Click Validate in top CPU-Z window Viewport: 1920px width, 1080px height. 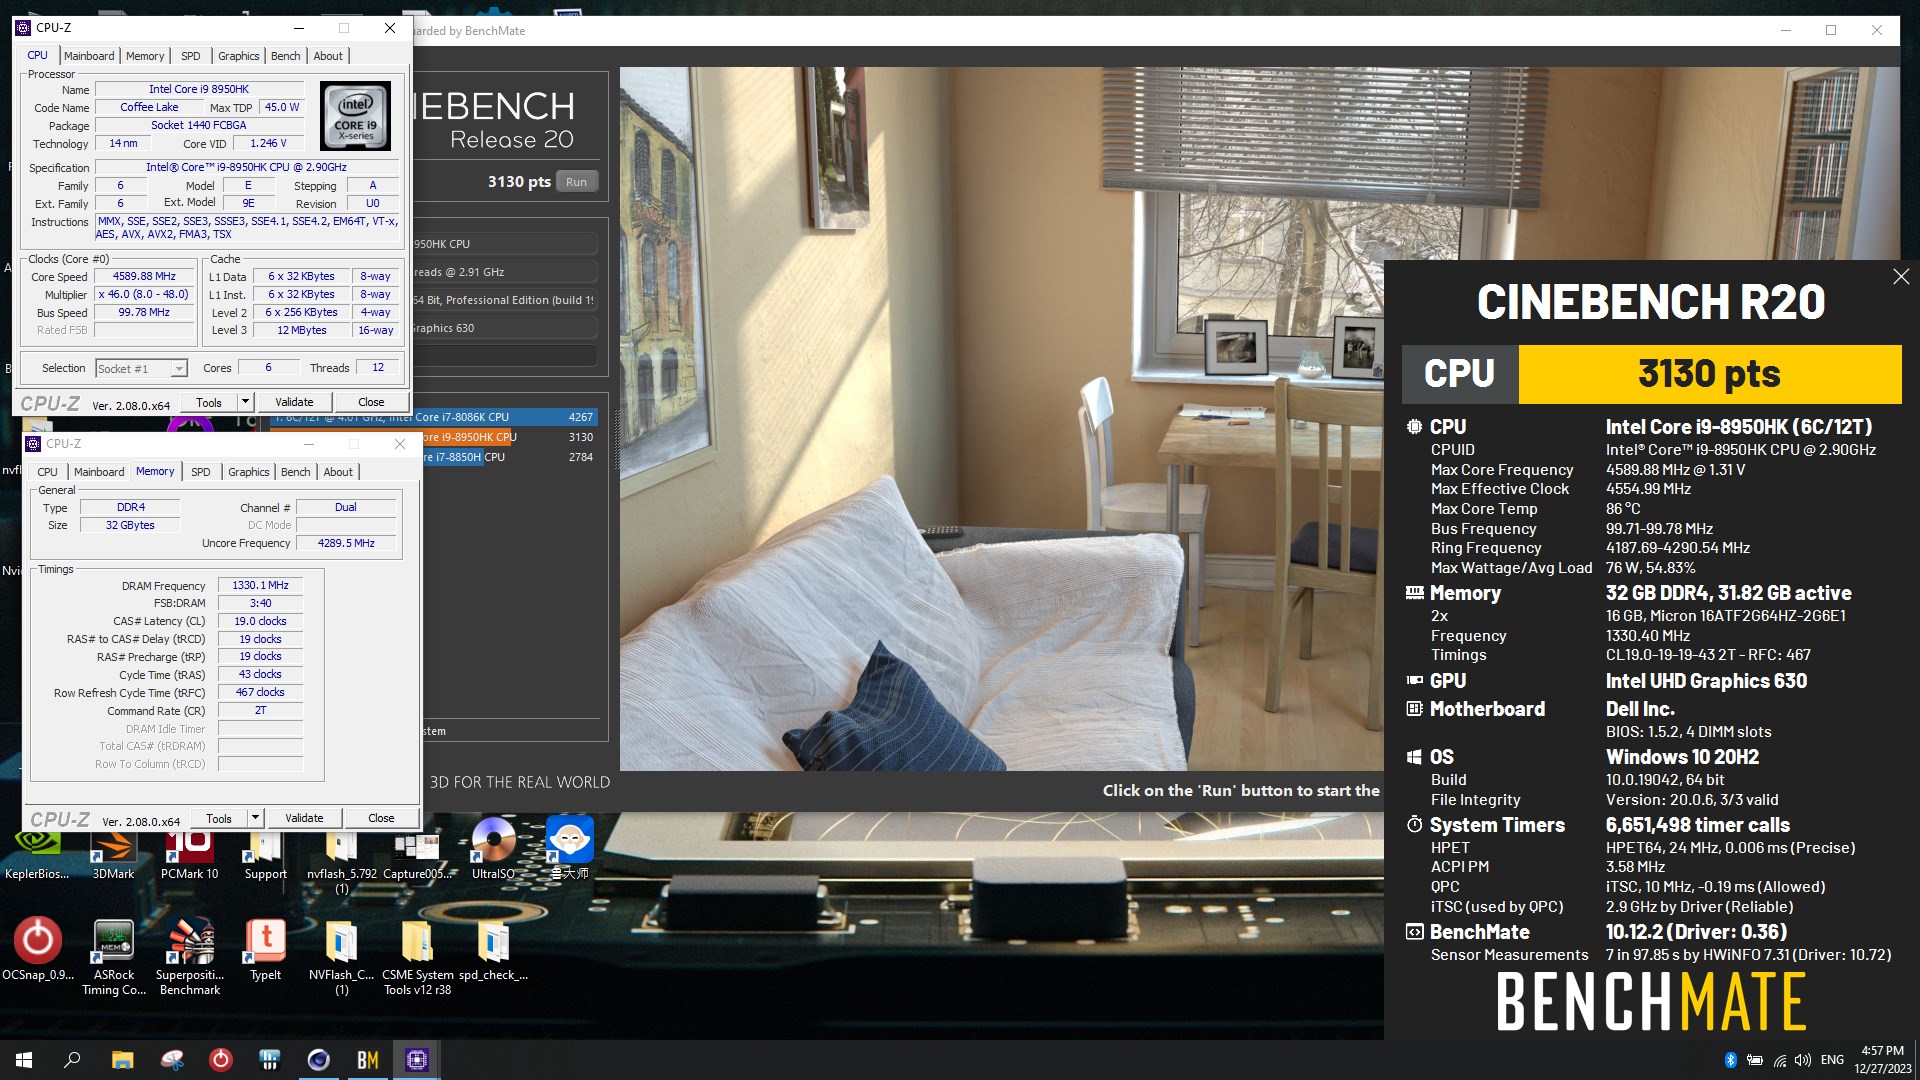[294, 402]
